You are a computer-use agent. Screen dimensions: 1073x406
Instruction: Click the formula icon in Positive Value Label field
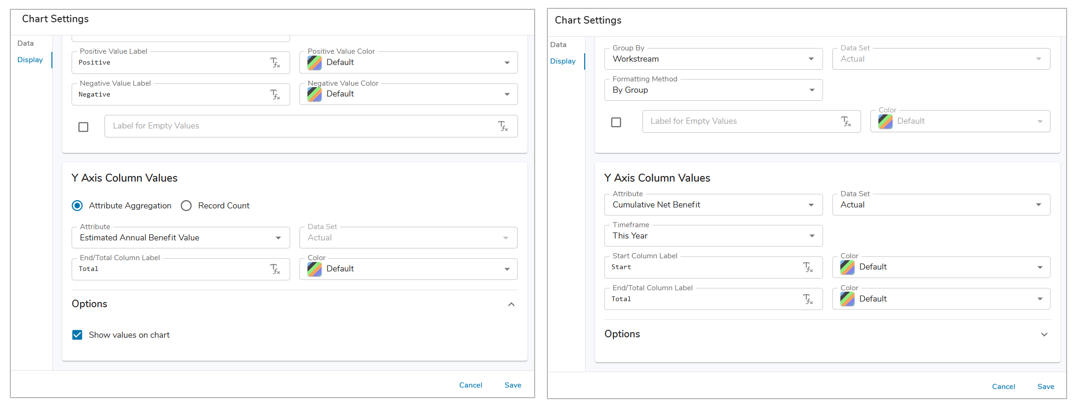click(x=275, y=63)
